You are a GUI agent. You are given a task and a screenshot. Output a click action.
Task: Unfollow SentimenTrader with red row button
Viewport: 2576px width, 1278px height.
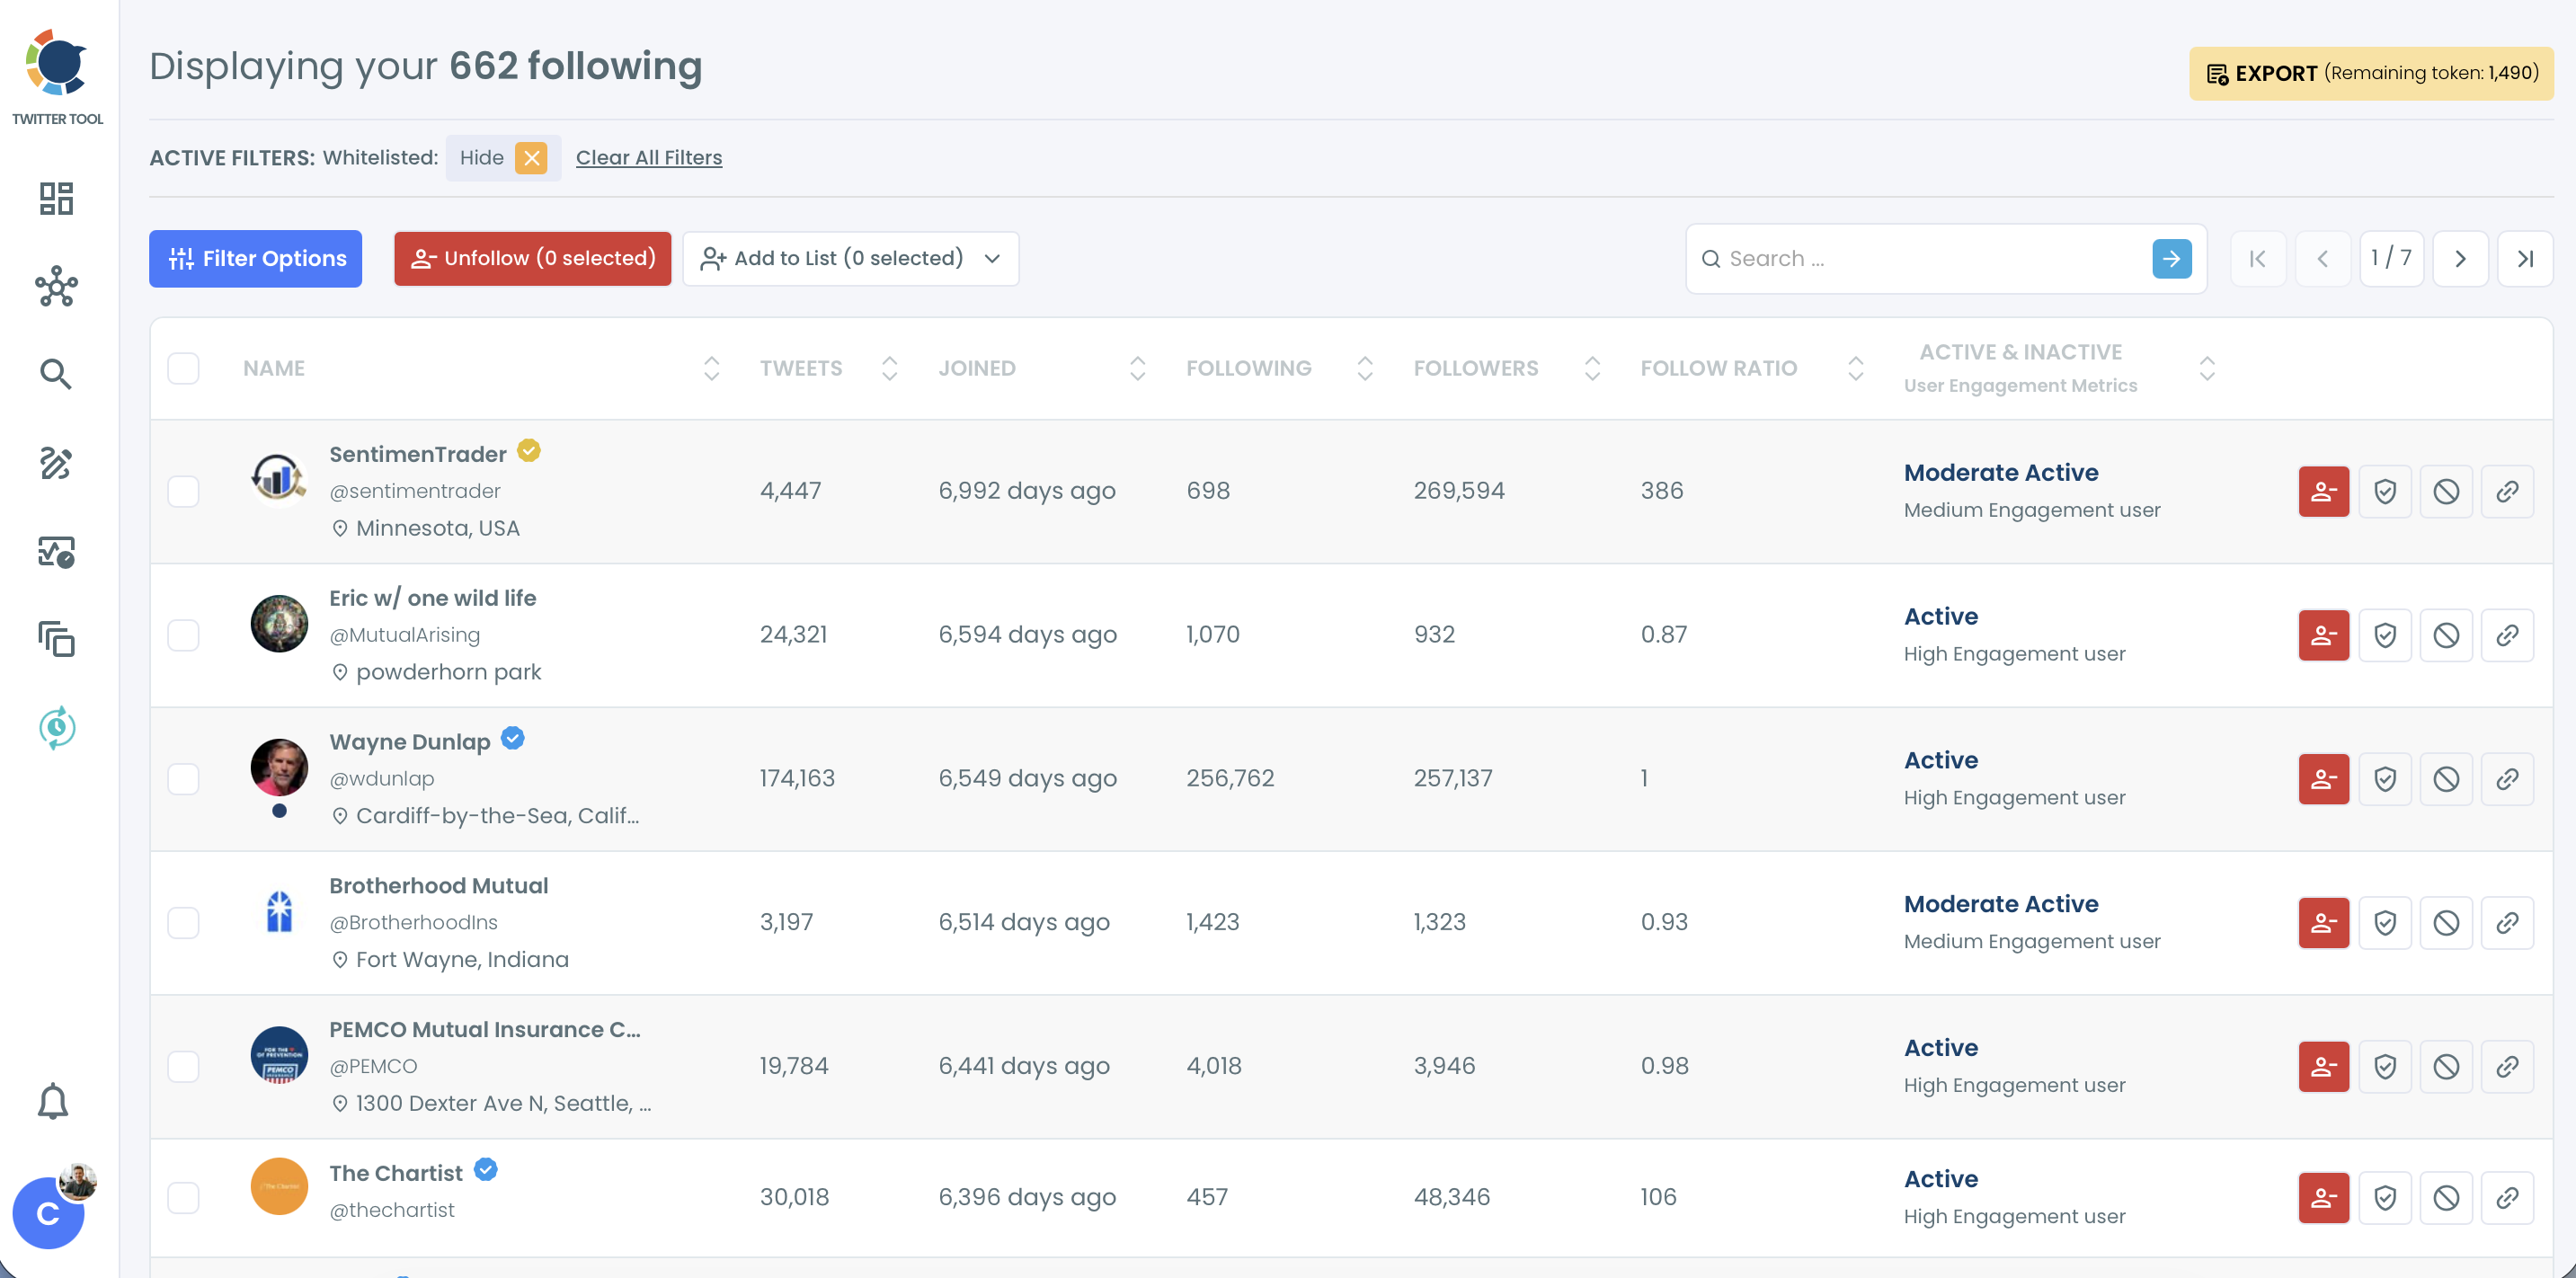(x=2323, y=491)
